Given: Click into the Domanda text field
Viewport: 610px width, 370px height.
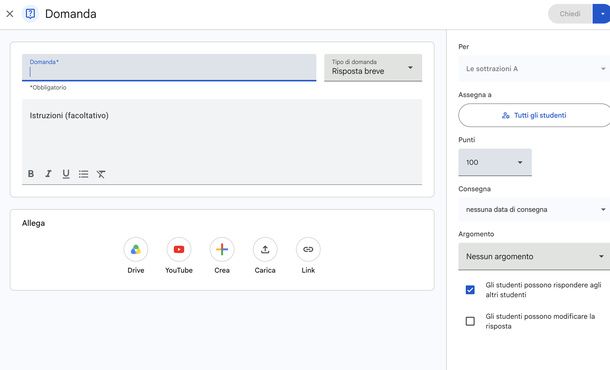Looking at the screenshot, I should point(169,68).
